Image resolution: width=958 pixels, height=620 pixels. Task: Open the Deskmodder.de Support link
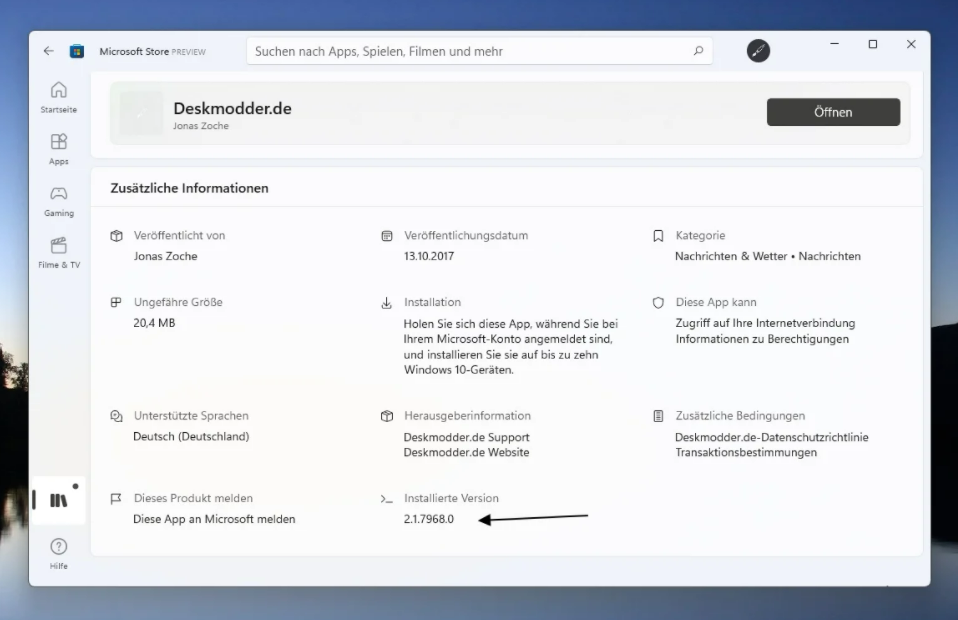pos(466,437)
